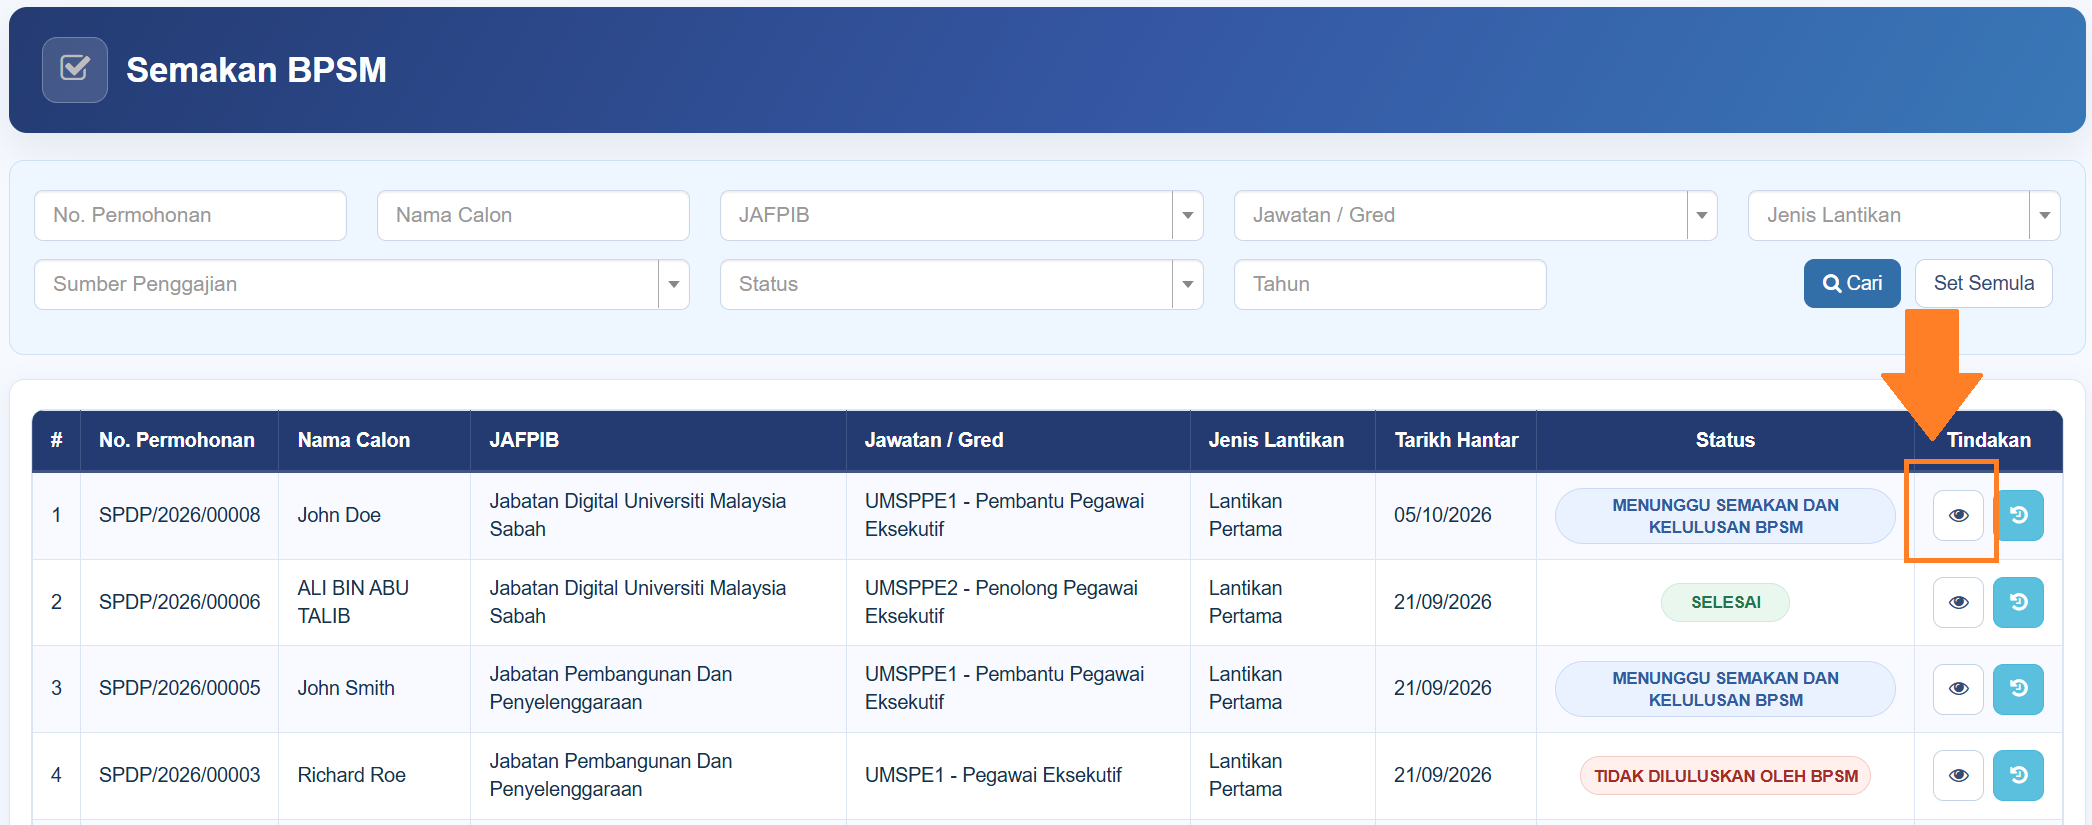The width and height of the screenshot is (2092, 825).
Task: Focus the No. Permohonan input field
Action: tap(190, 215)
